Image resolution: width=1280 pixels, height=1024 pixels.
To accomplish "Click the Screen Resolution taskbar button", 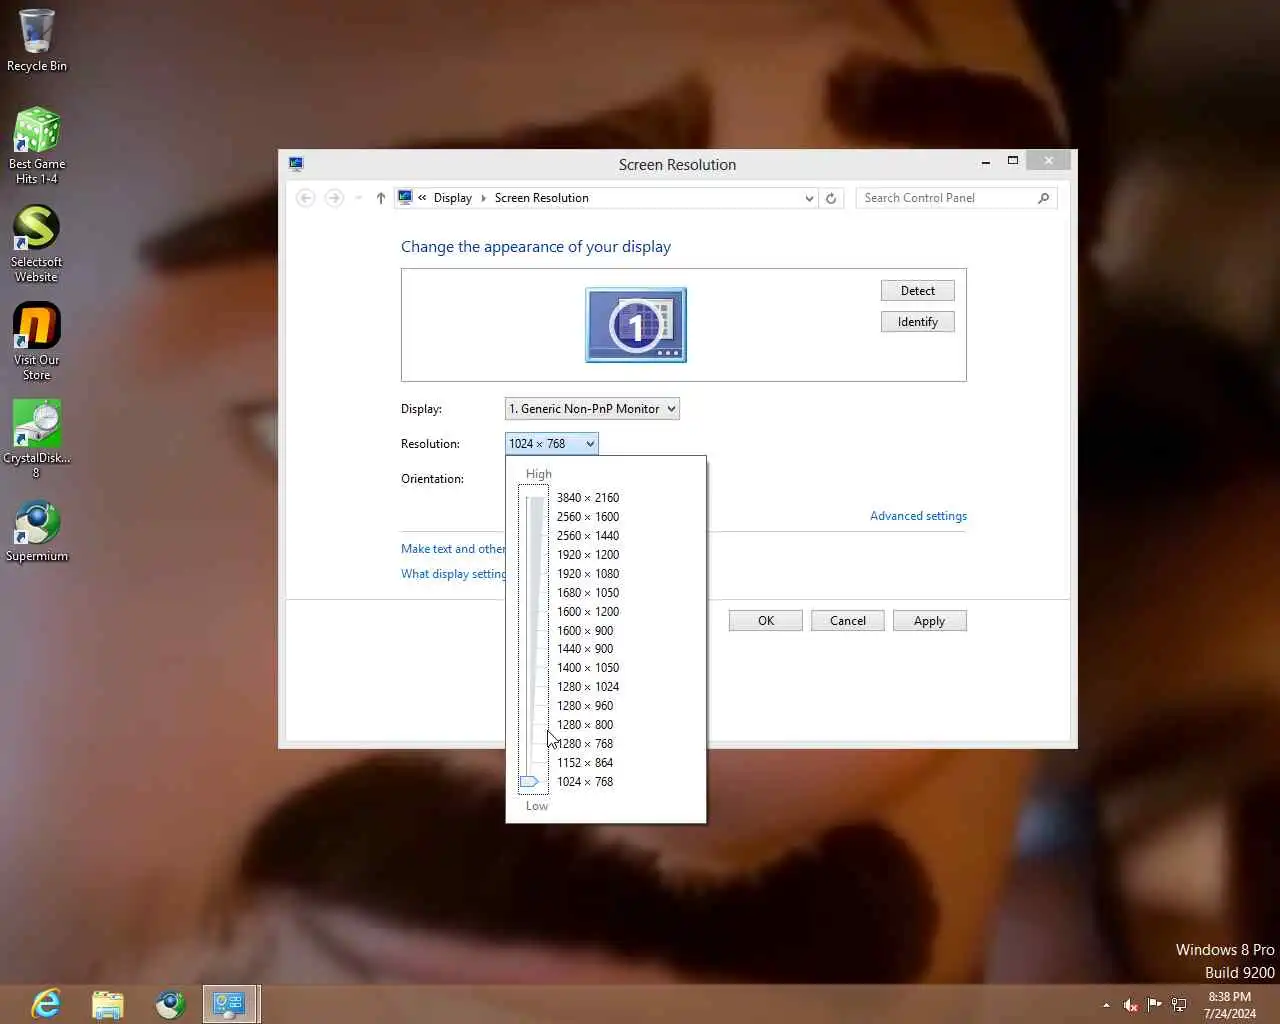I will click(x=231, y=1004).
